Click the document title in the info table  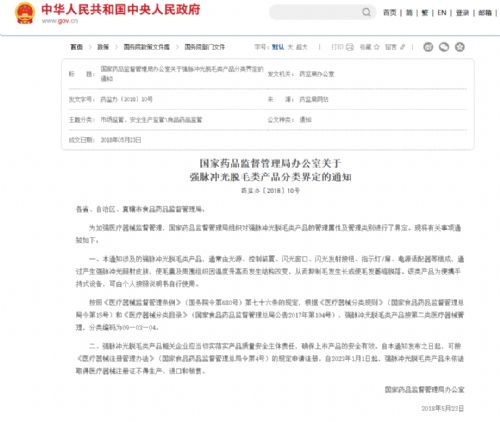click(182, 74)
